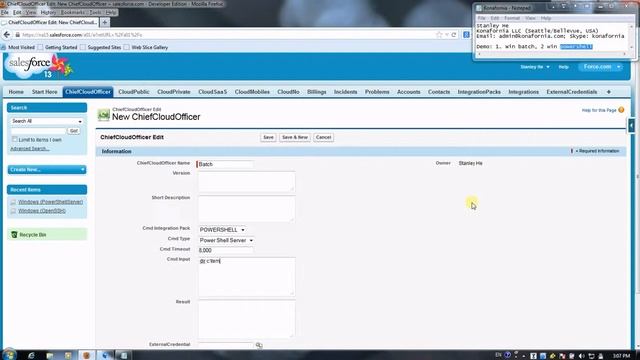Click the Salesforce logo
This screenshot has height=360, width=640.
39,66
